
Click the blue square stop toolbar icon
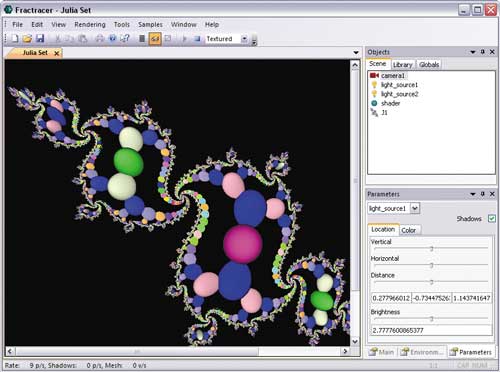tap(197, 39)
